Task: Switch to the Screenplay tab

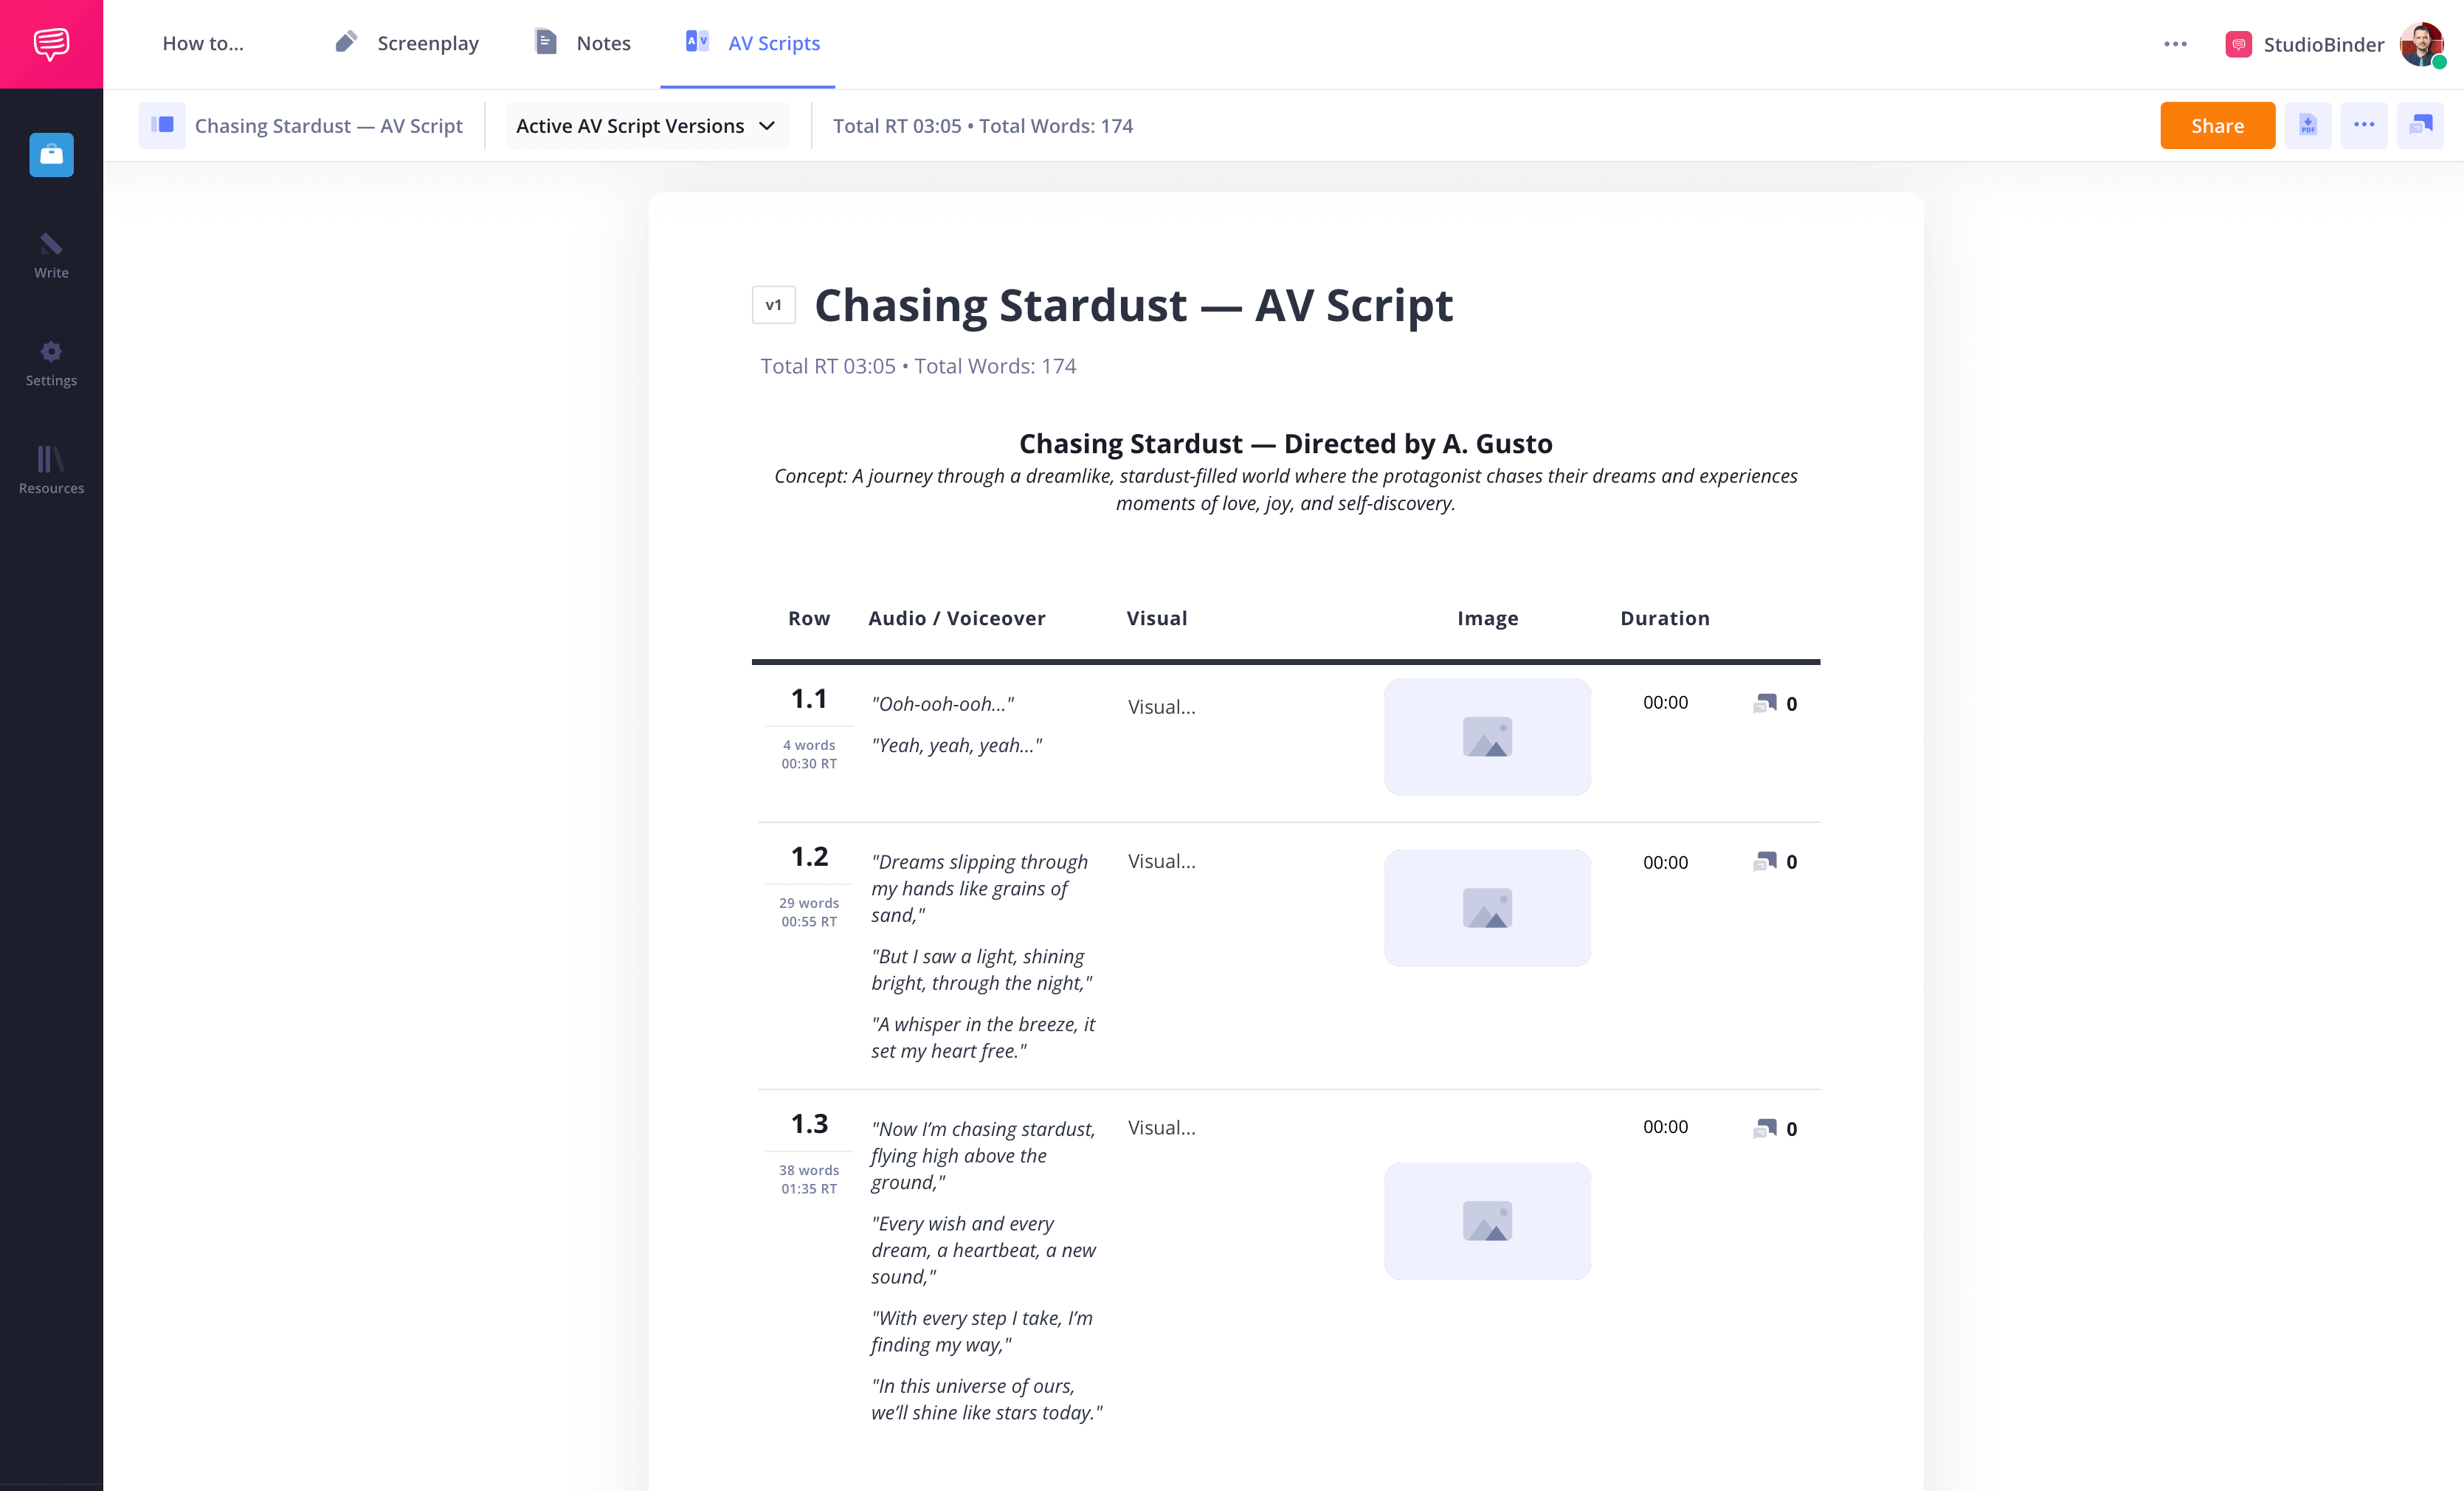Action: pos(405,42)
